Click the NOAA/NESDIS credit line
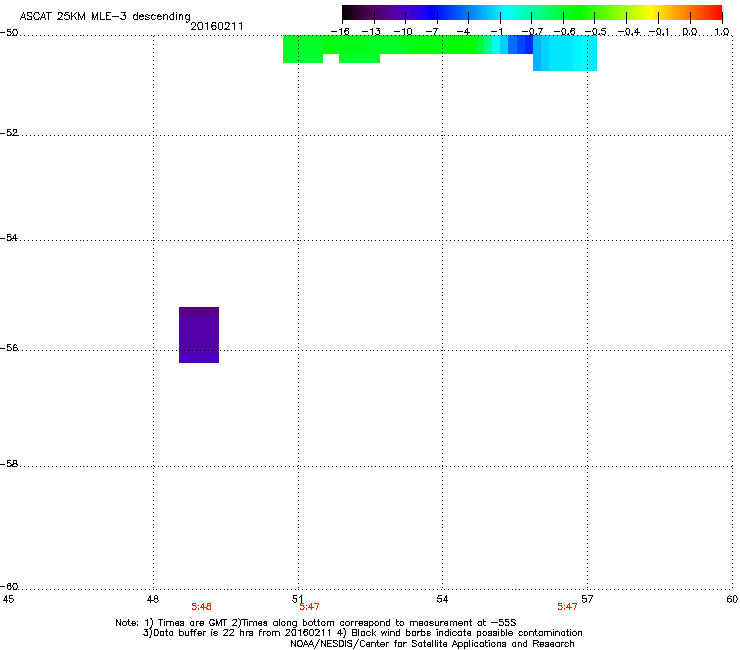This screenshot has width=740, height=650. (x=432, y=644)
